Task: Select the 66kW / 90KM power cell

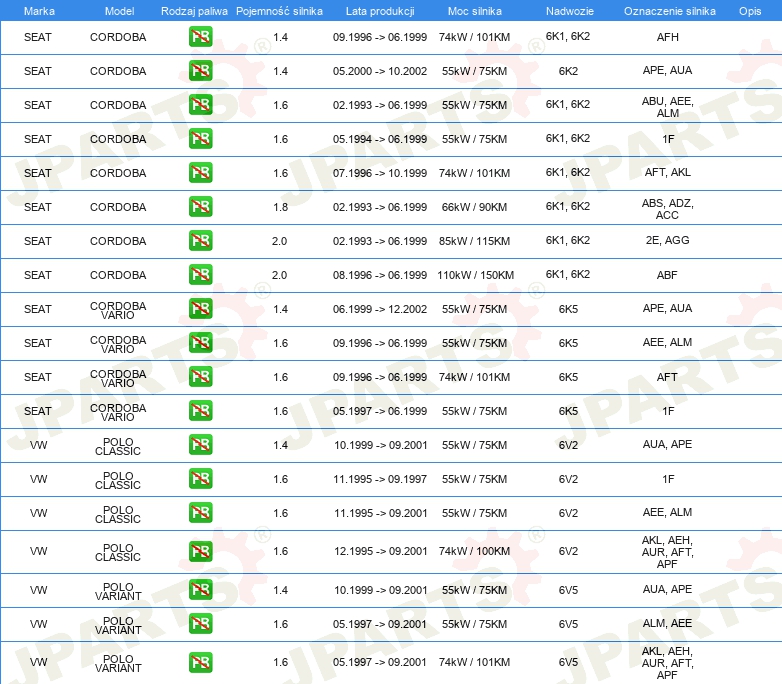Action: coord(474,207)
